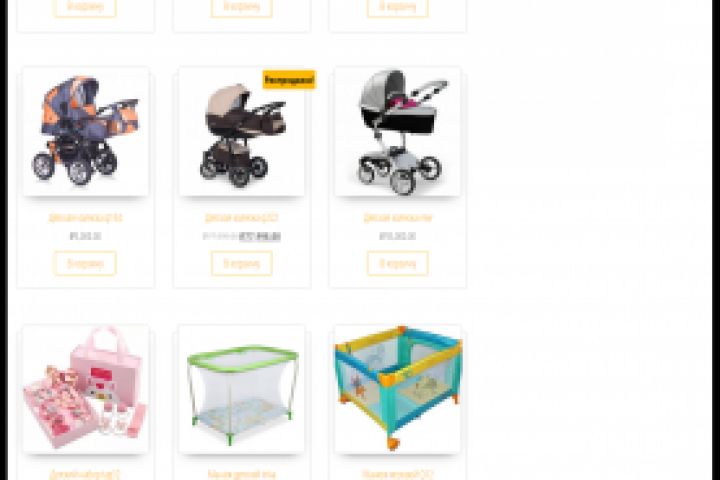Add the silver stroller to cart
The image size is (720, 480).
pos(398,264)
